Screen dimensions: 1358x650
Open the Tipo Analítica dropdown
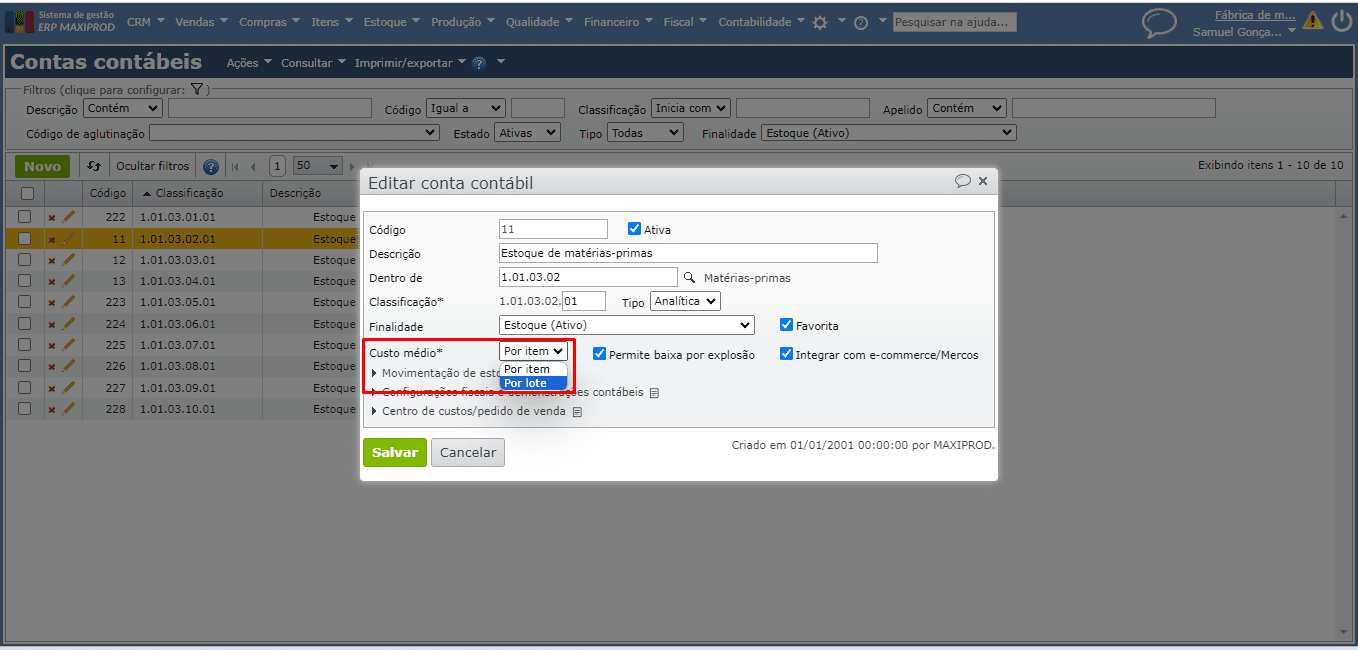coord(684,301)
